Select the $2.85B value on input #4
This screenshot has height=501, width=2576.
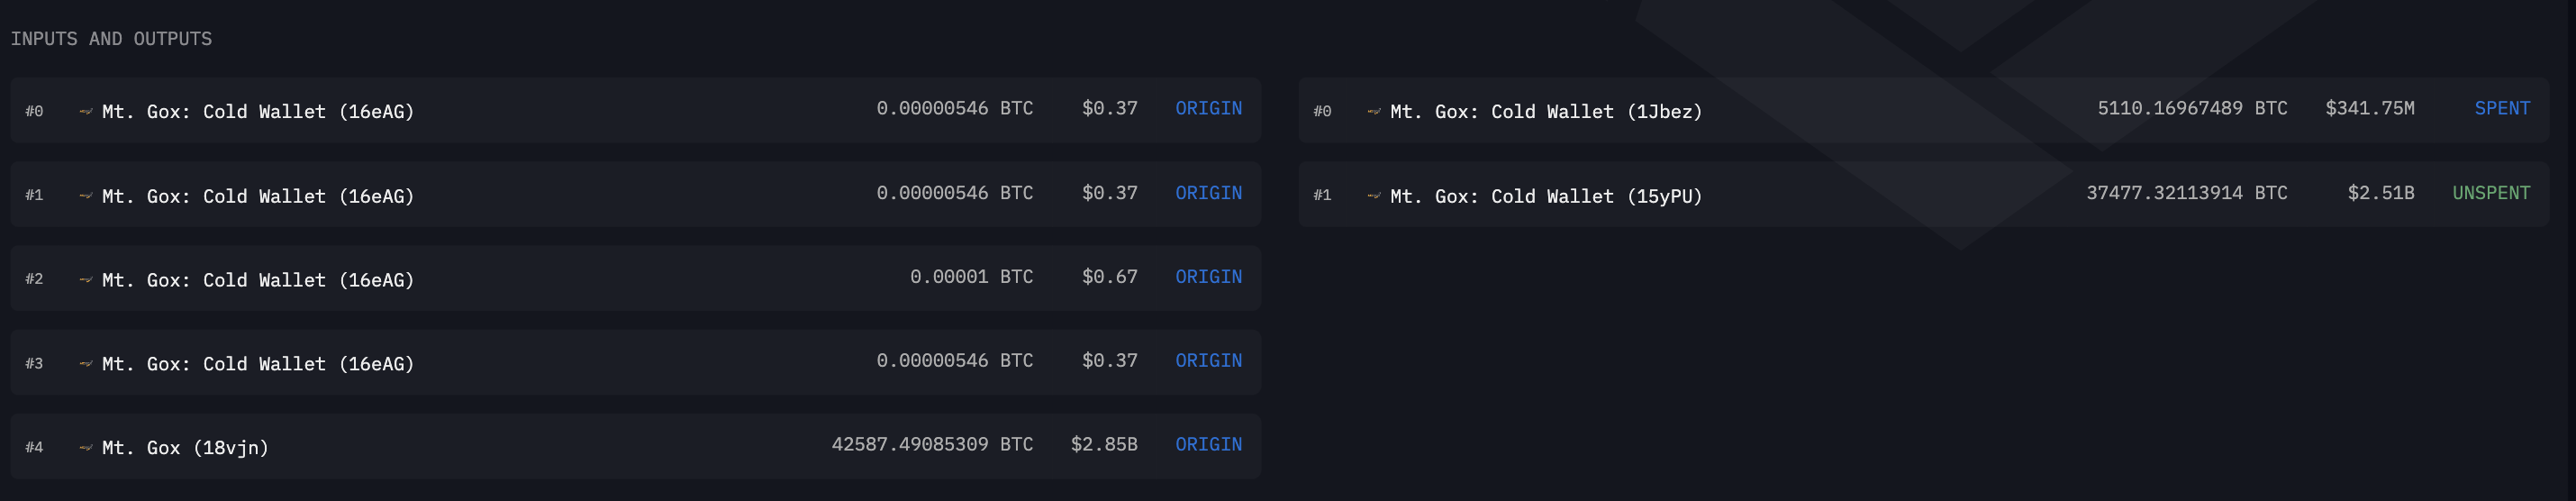(x=1104, y=444)
